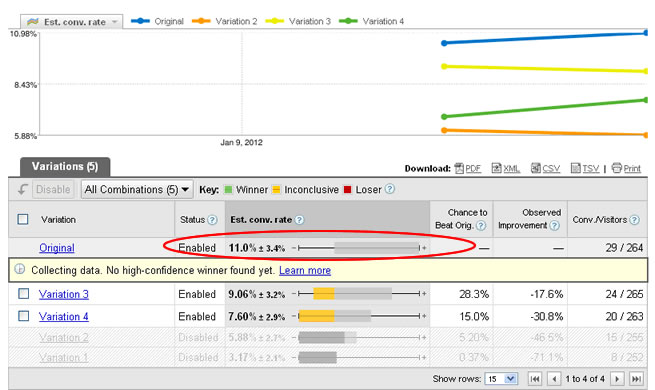
Task: Click the Print icon
Action: point(617,168)
